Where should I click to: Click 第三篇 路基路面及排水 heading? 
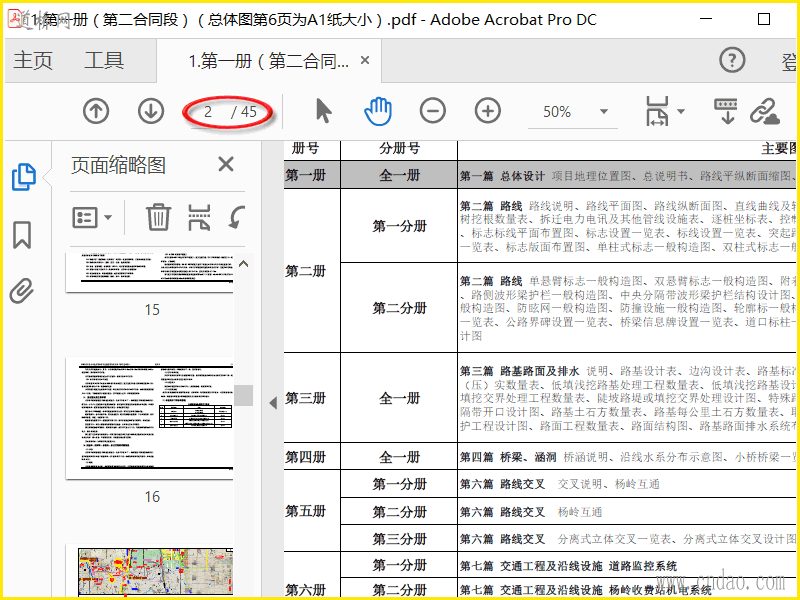[519, 371]
